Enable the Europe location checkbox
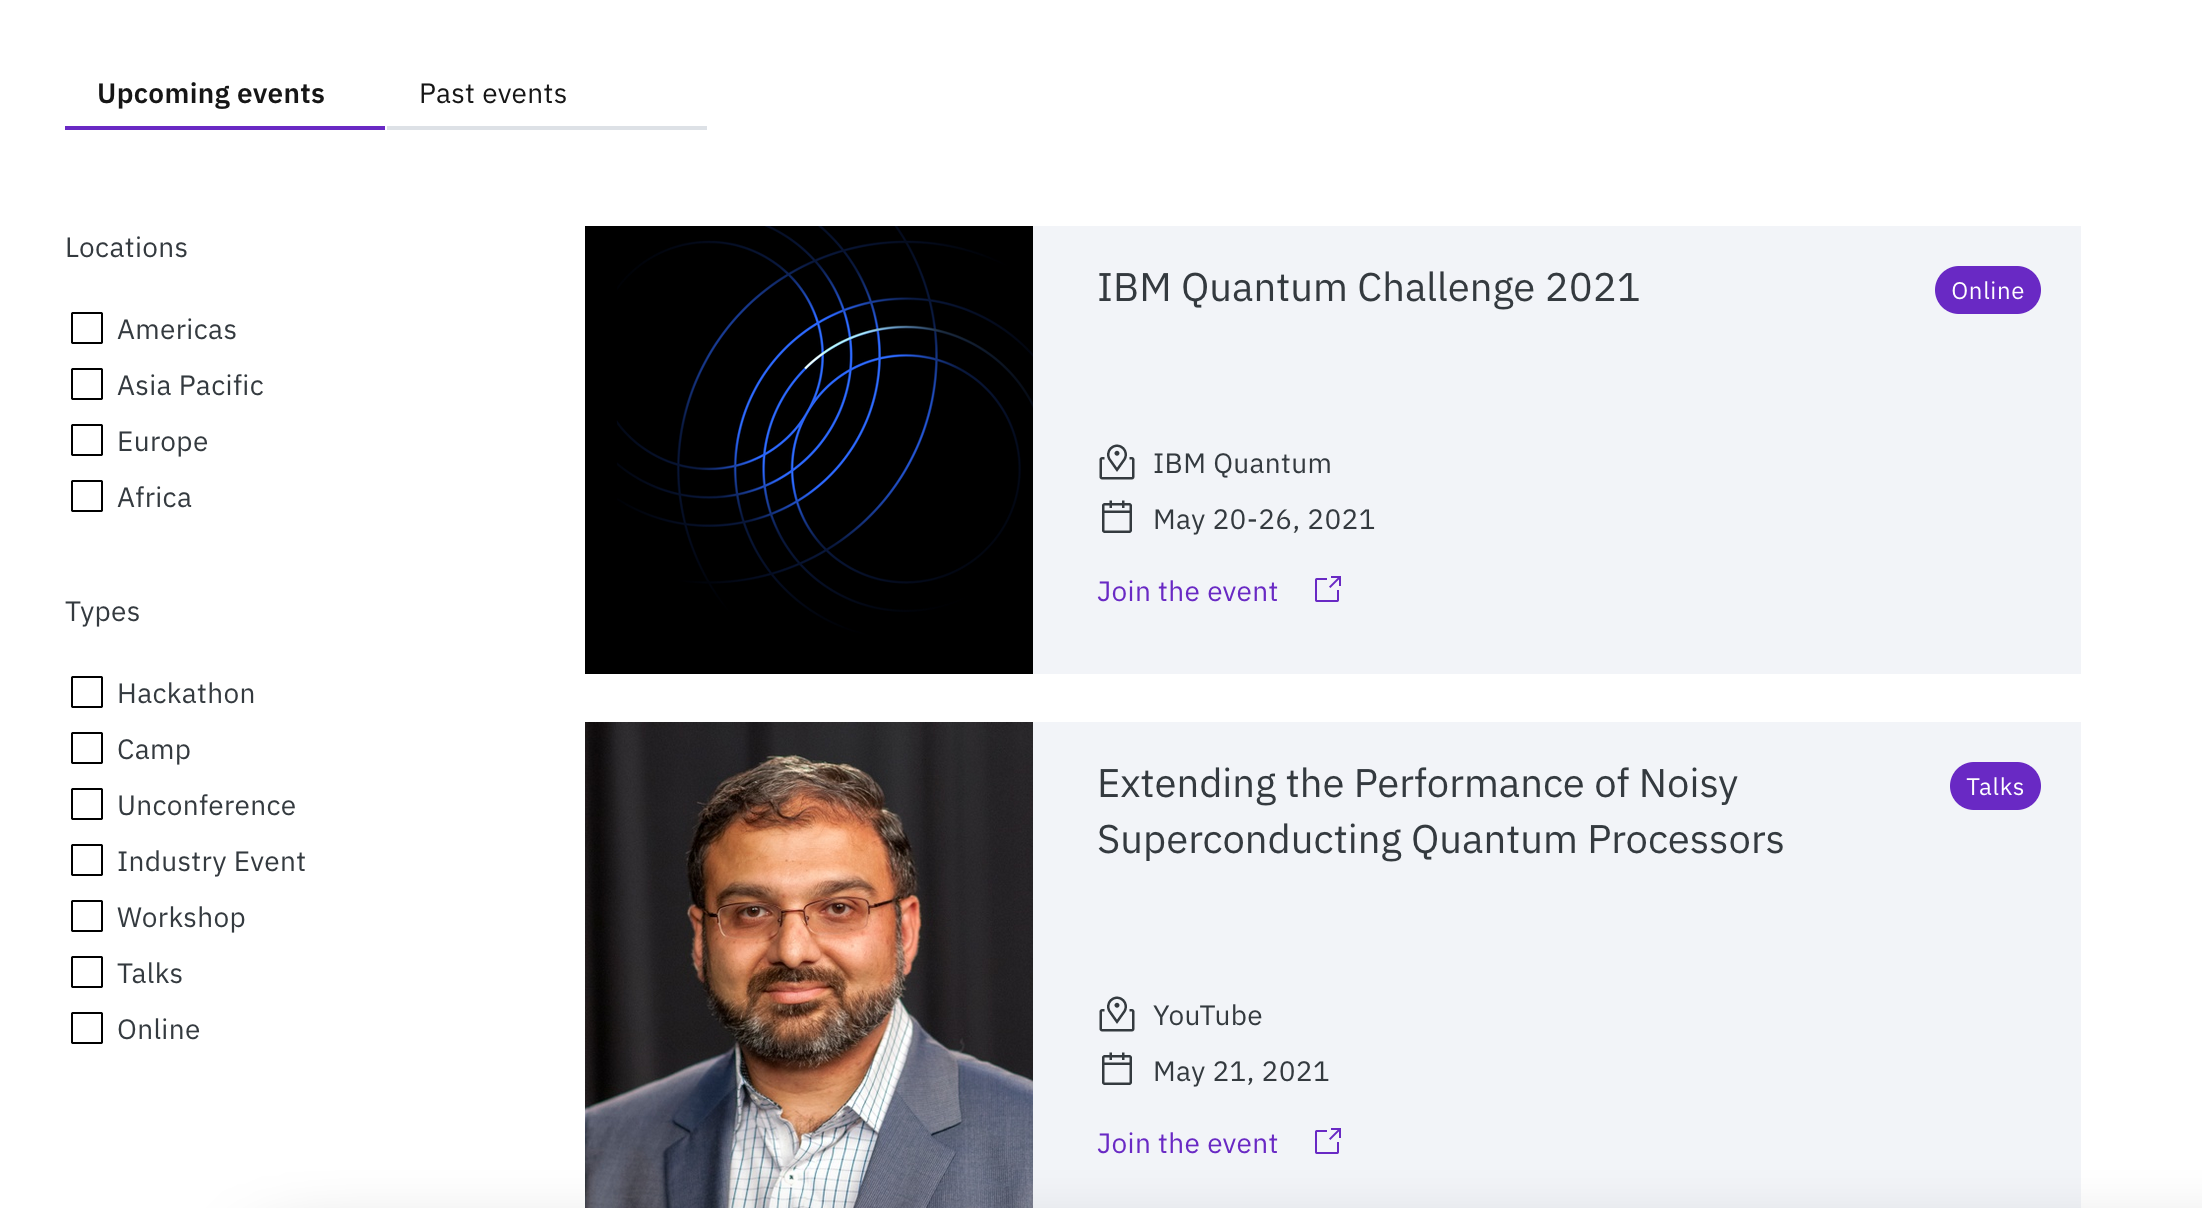Screen dimensions: 2202x1208 pyautogui.click(x=86, y=440)
